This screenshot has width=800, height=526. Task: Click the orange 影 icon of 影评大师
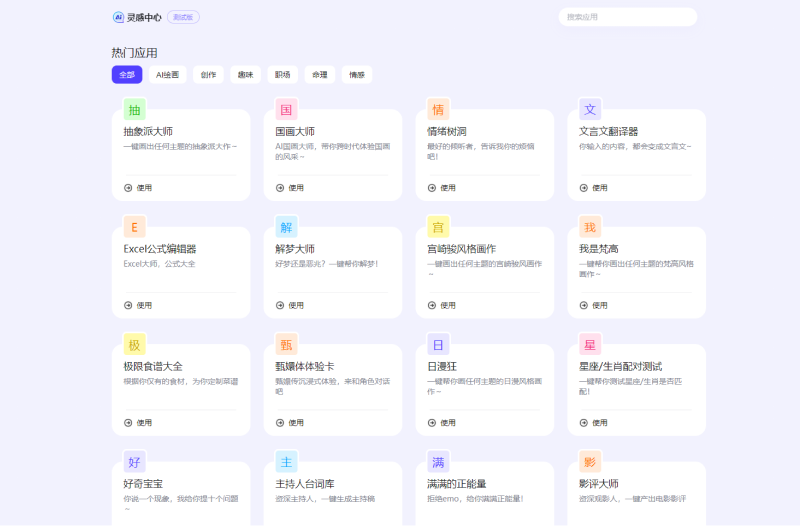pos(590,462)
